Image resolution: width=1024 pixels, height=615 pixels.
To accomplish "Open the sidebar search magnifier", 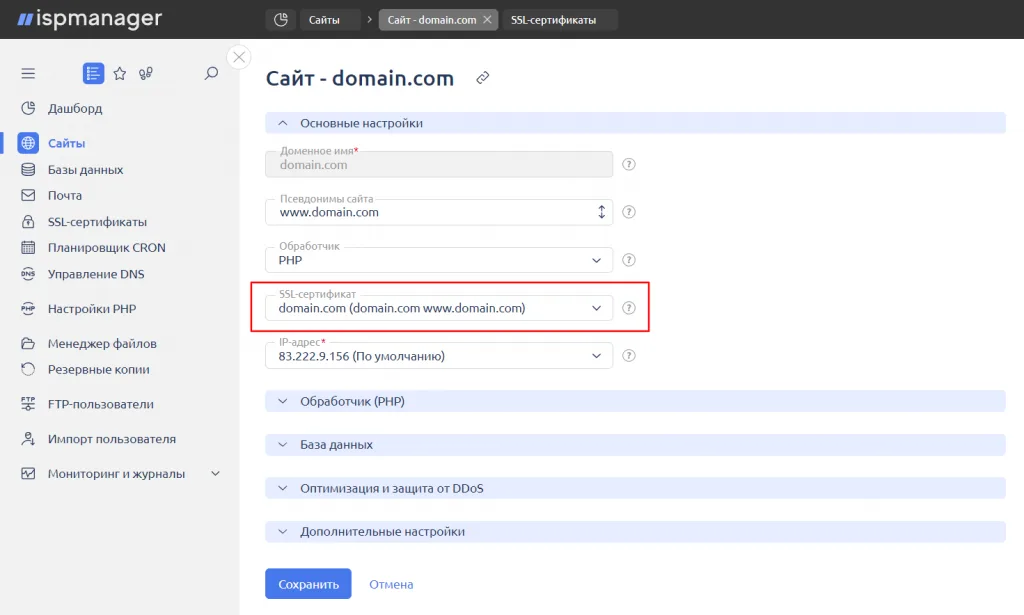I will pos(211,73).
